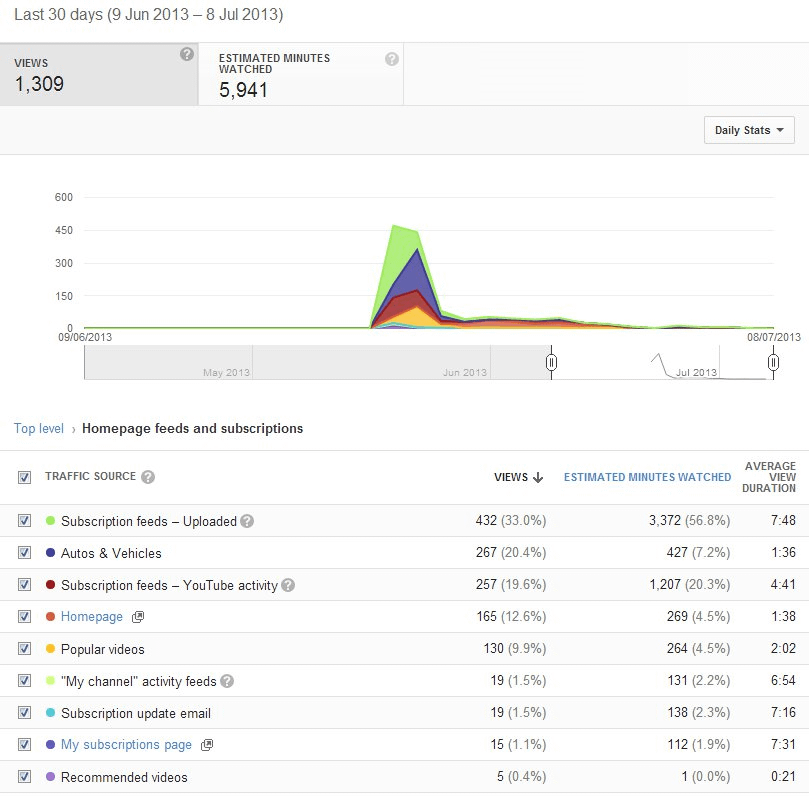
Task: Open the Daily Stats dropdown
Action: pyautogui.click(x=749, y=130)
